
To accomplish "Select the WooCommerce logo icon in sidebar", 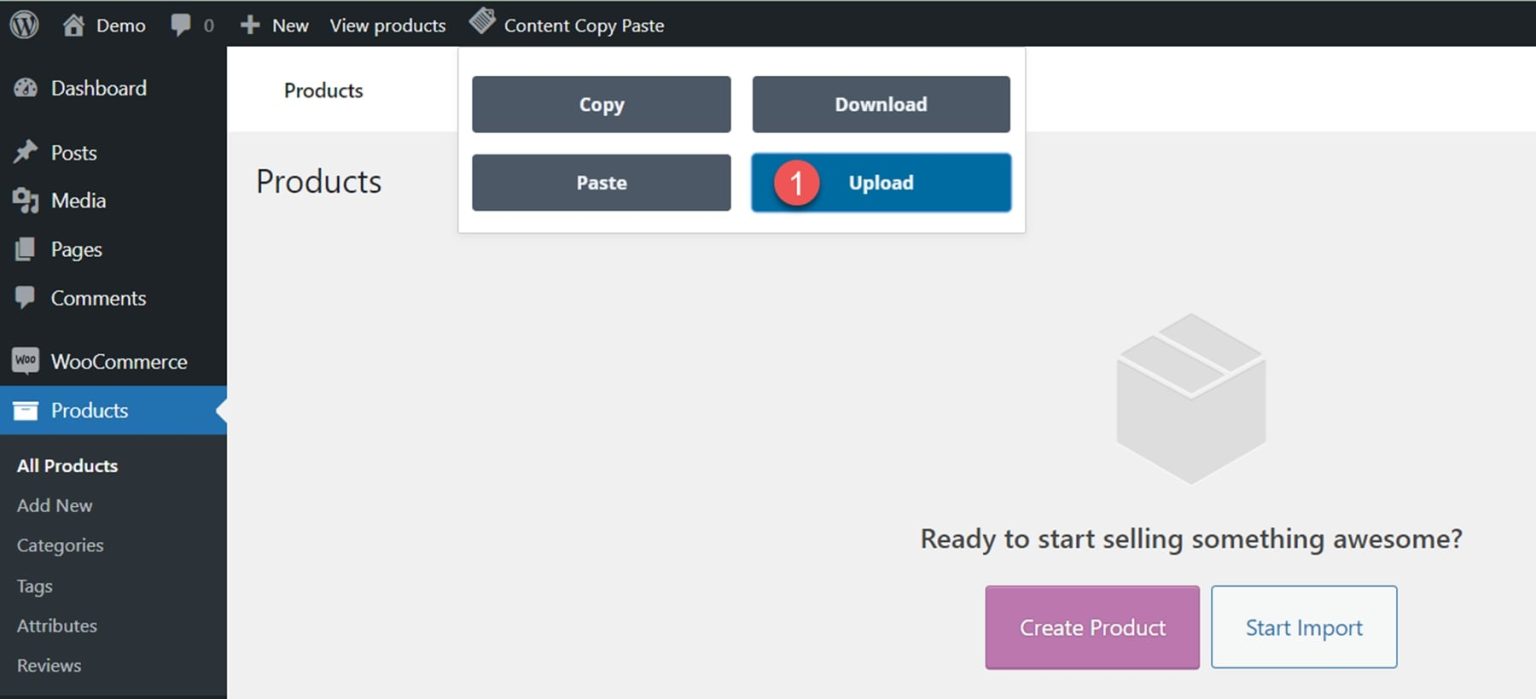I will click(24, 361).
